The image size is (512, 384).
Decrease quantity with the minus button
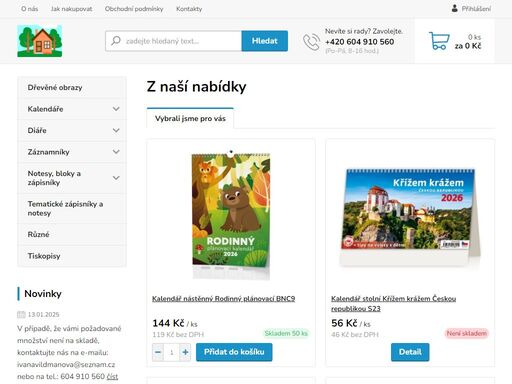158,352
